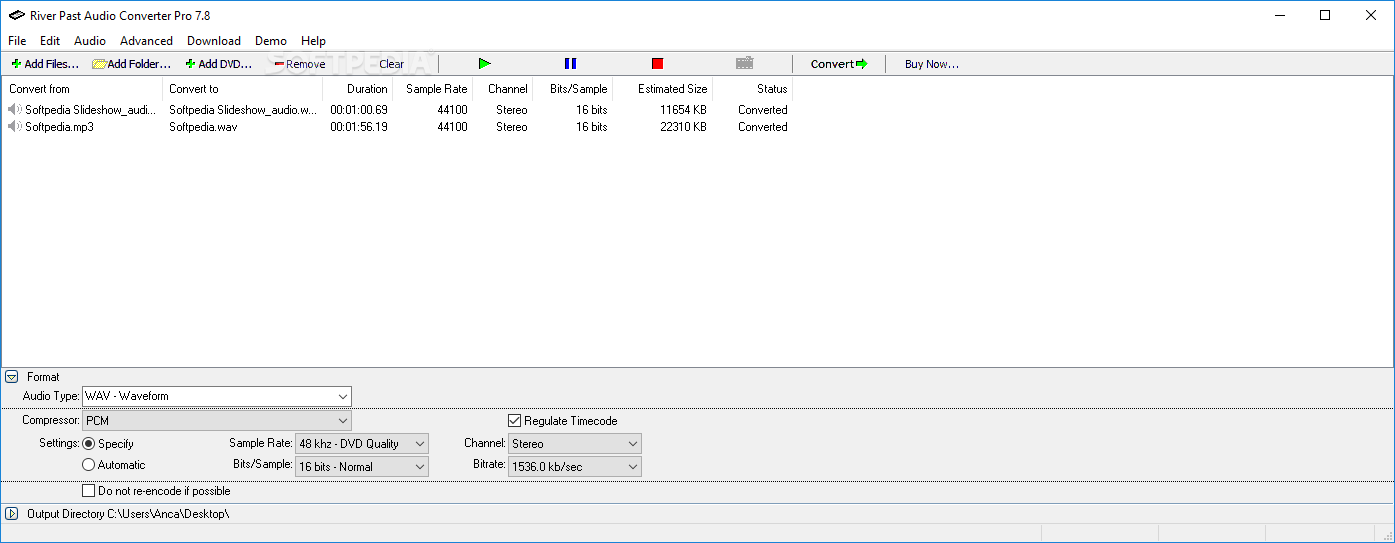This screenshot has width=1395, height=543.
Task: Select Softpedia Slideshow_audi... source entry
Action: coord(91,110)
